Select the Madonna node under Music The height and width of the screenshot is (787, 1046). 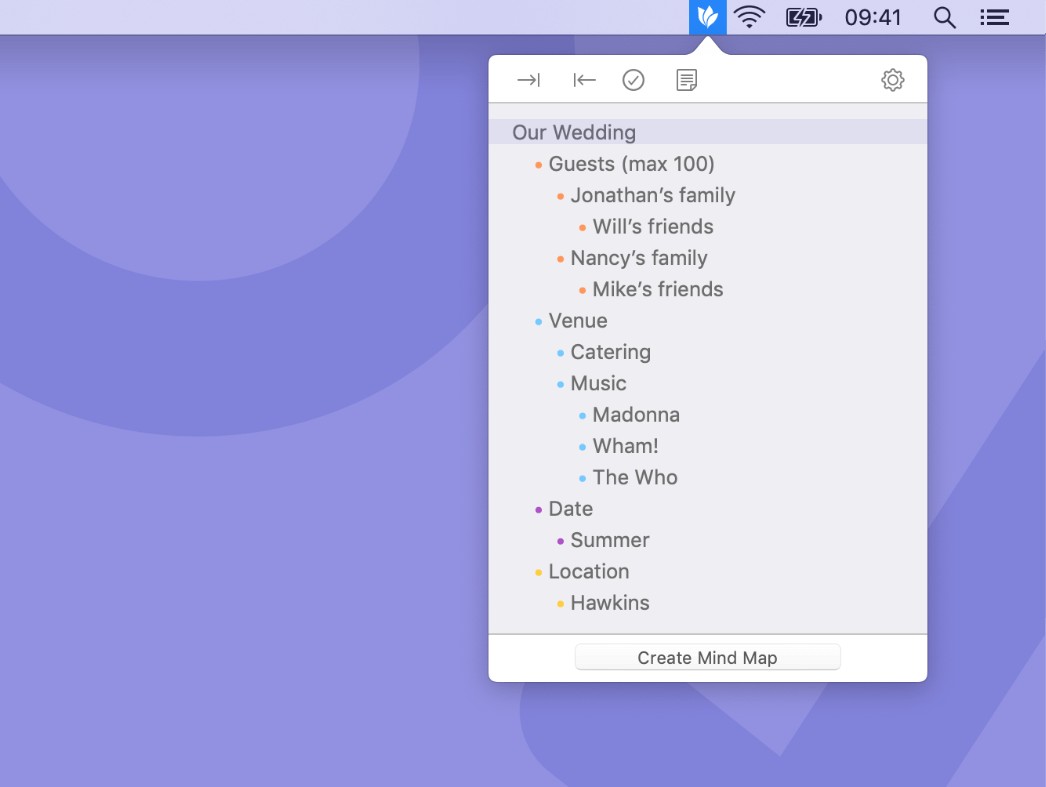pyautogui.click(x=636, y=414)
